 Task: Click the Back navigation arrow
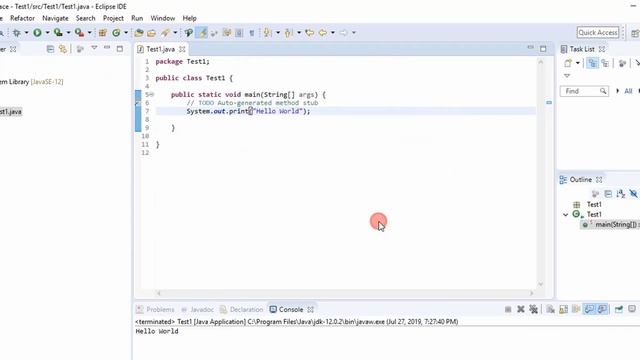323,33
